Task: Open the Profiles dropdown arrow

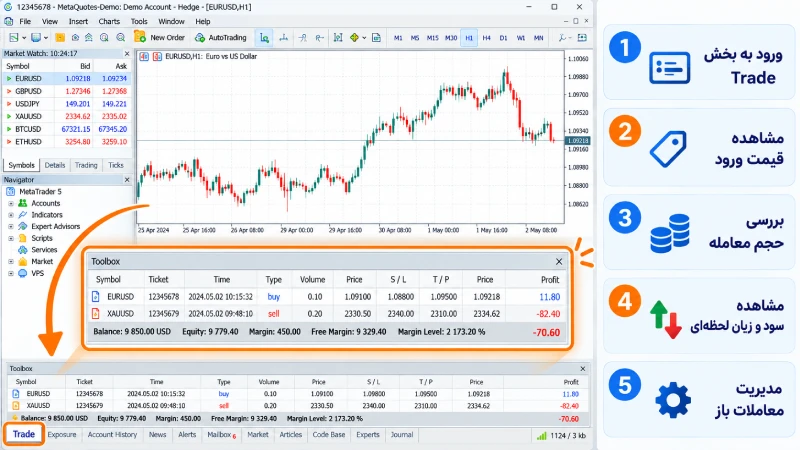Action: point(45,38)
